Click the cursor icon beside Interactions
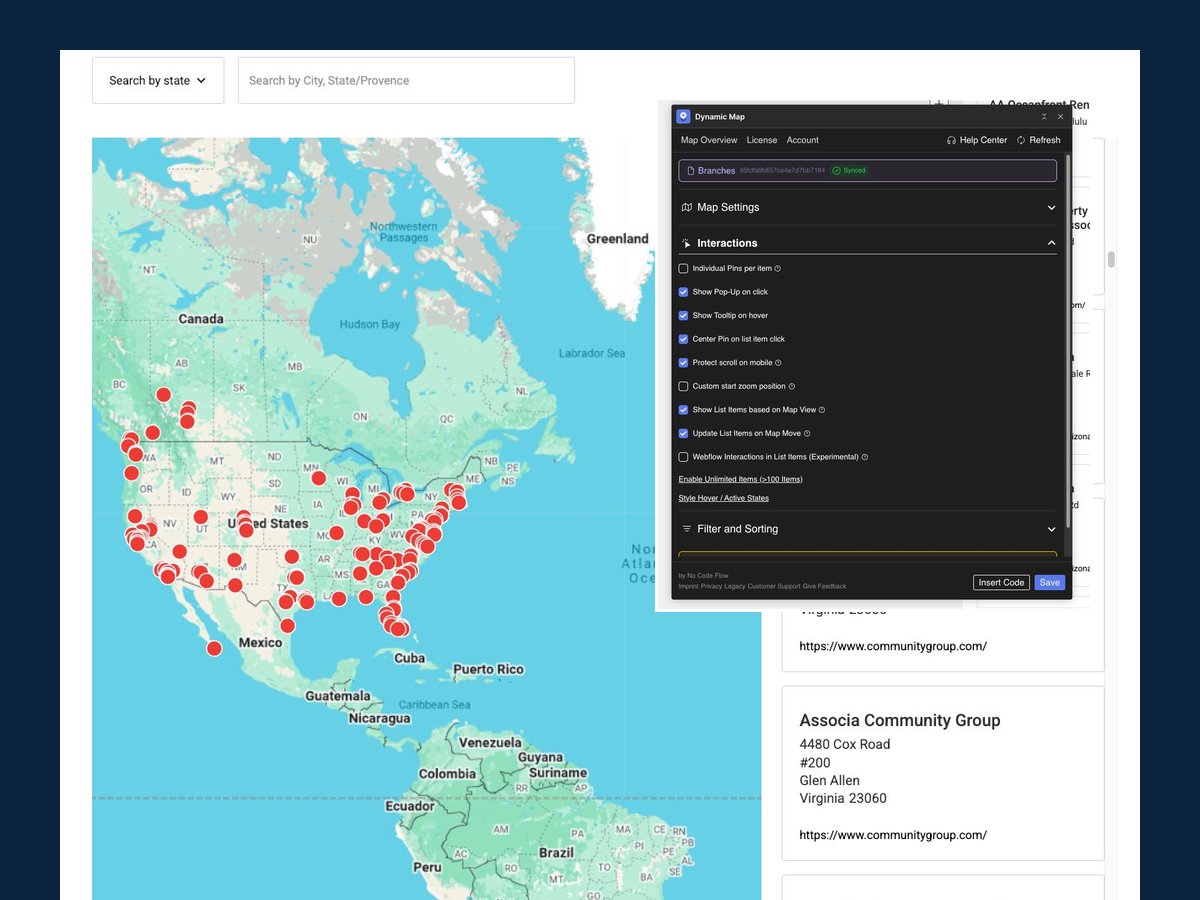1200x900 pixels. pyautogui.click(x=687, y=243)
